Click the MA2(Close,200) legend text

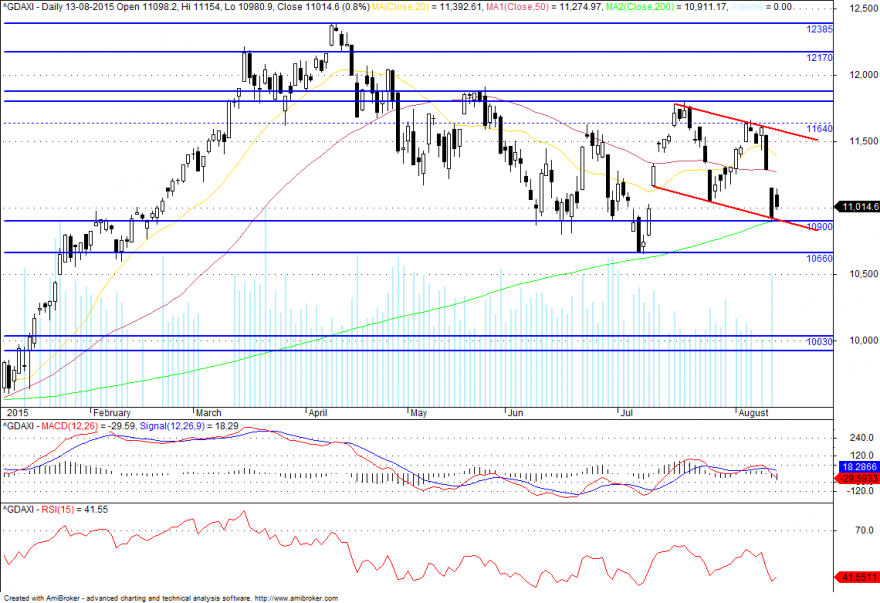click(x=641, y=7)
